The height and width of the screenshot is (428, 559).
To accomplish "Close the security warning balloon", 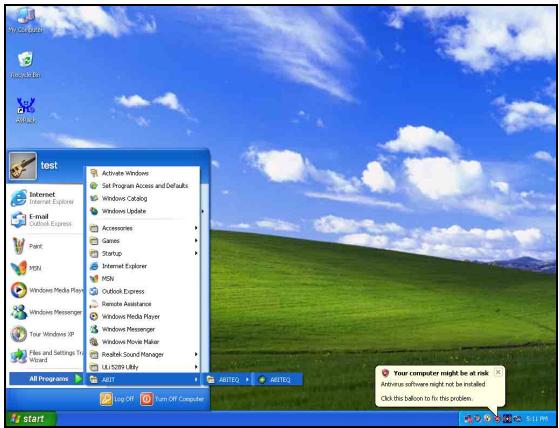I will pyautogui.click(x=498, y=372).
